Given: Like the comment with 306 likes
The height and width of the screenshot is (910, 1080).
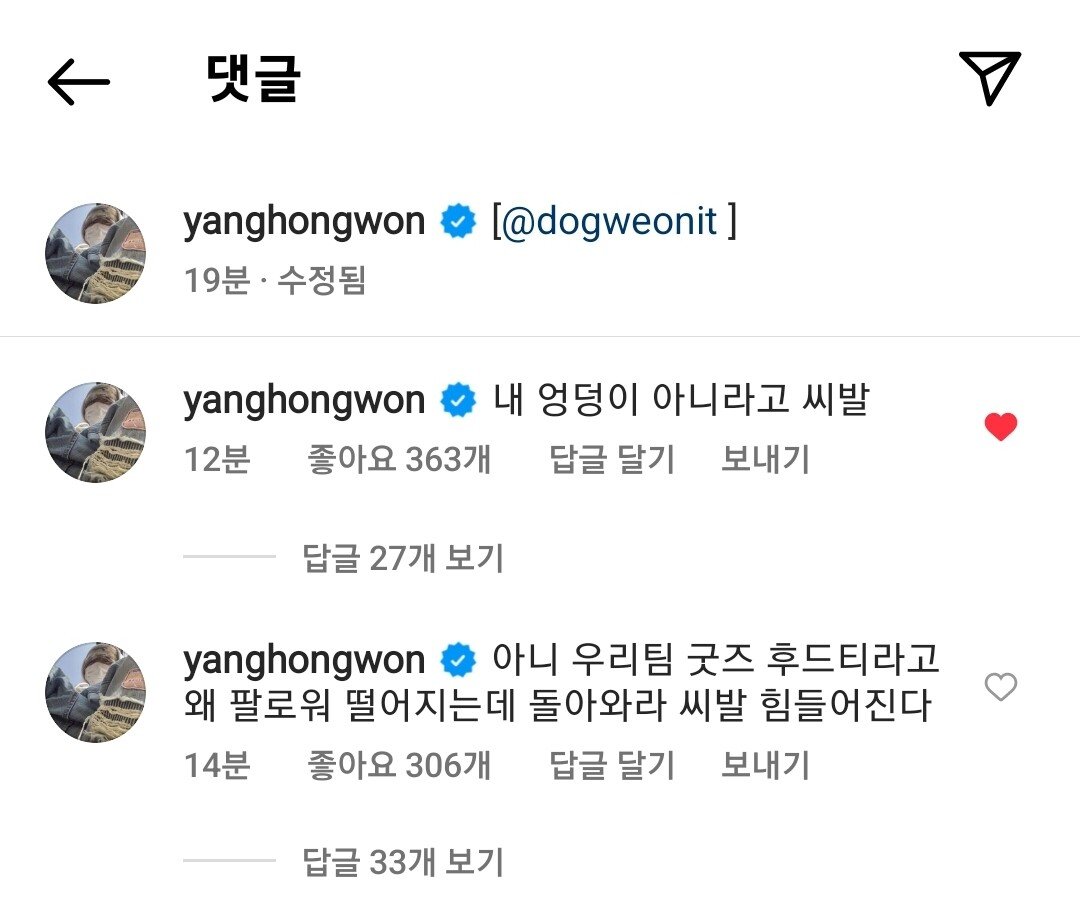Looking at the screenshot, I should pyautogui.click(x=1000, y=687).
